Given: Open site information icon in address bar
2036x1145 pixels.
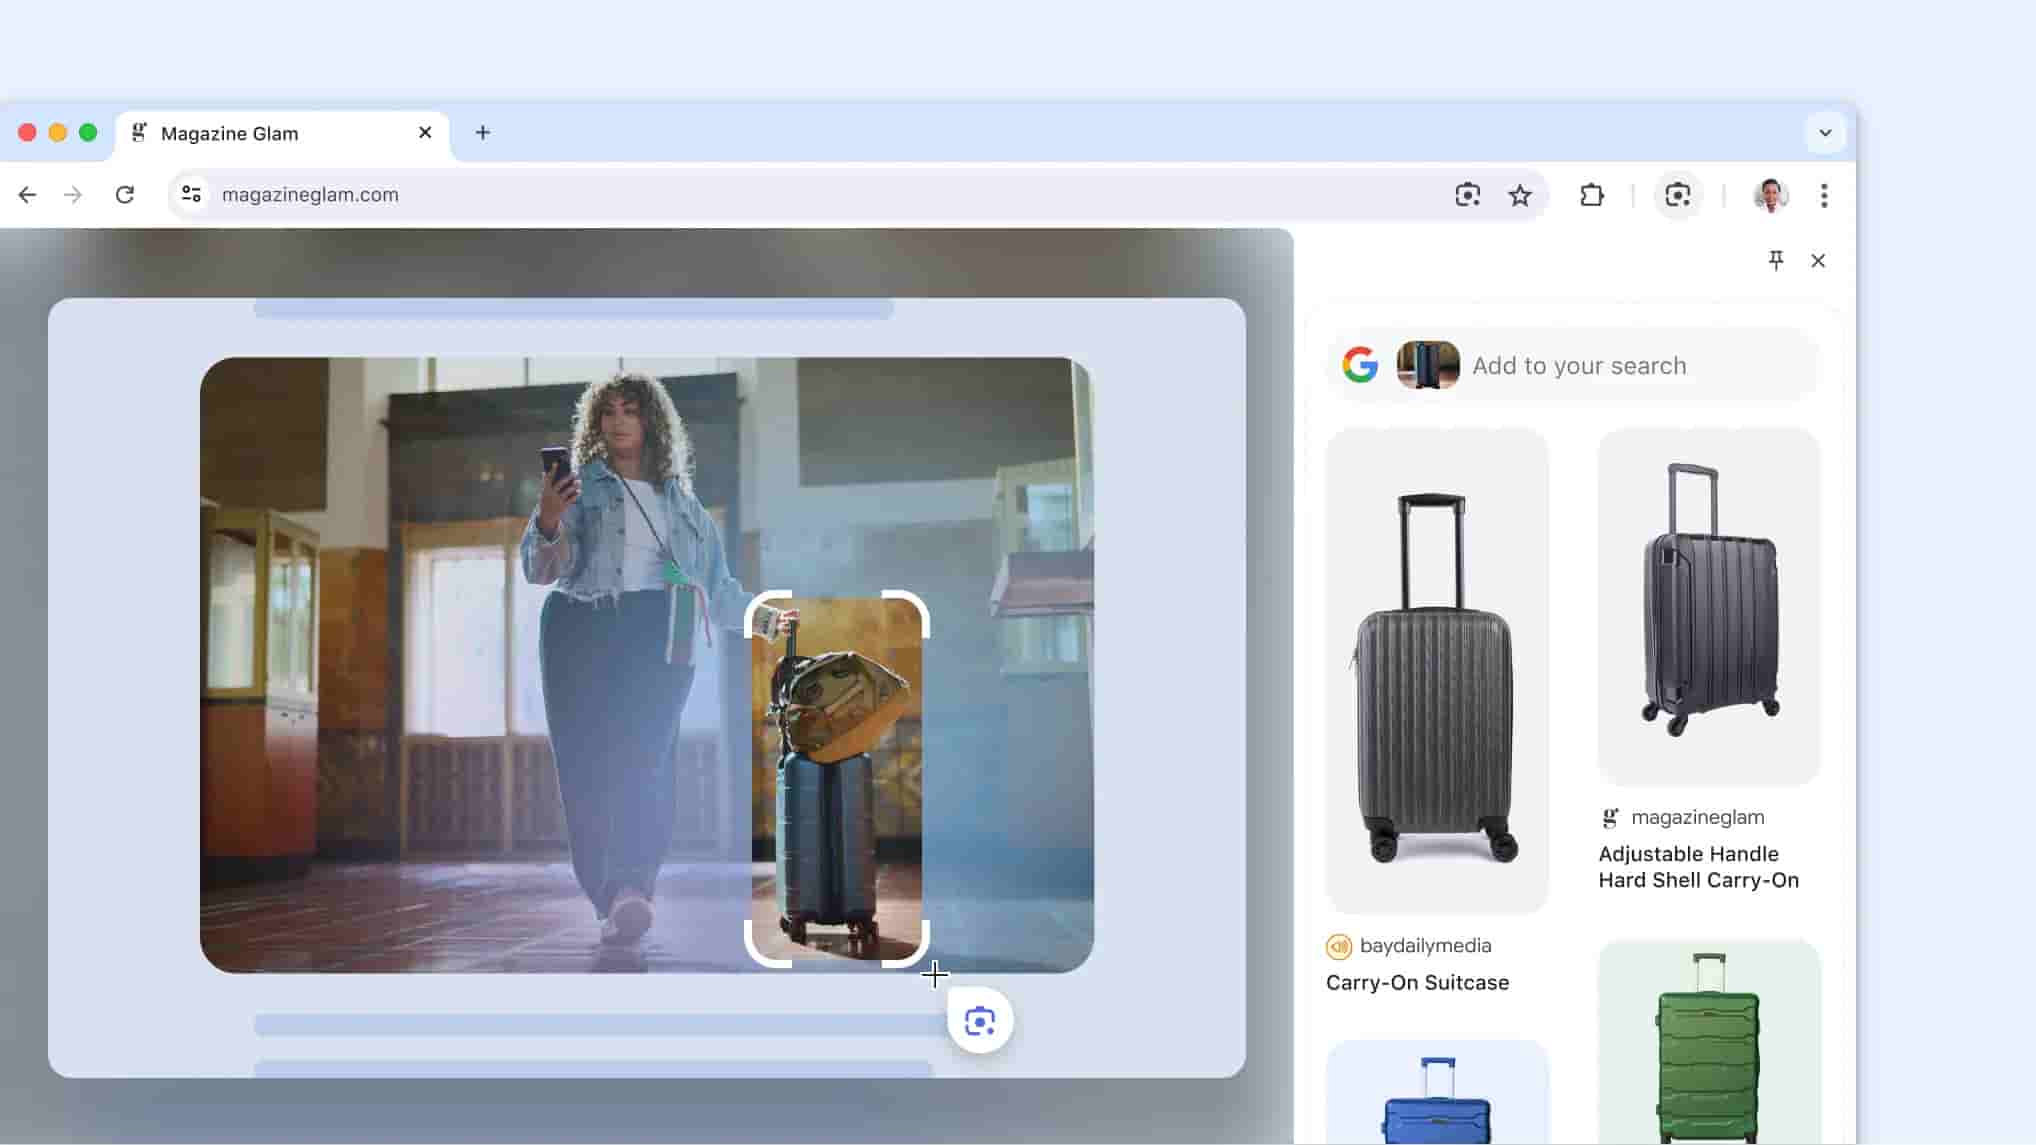Looking at the screenshot, I should 191,195.
